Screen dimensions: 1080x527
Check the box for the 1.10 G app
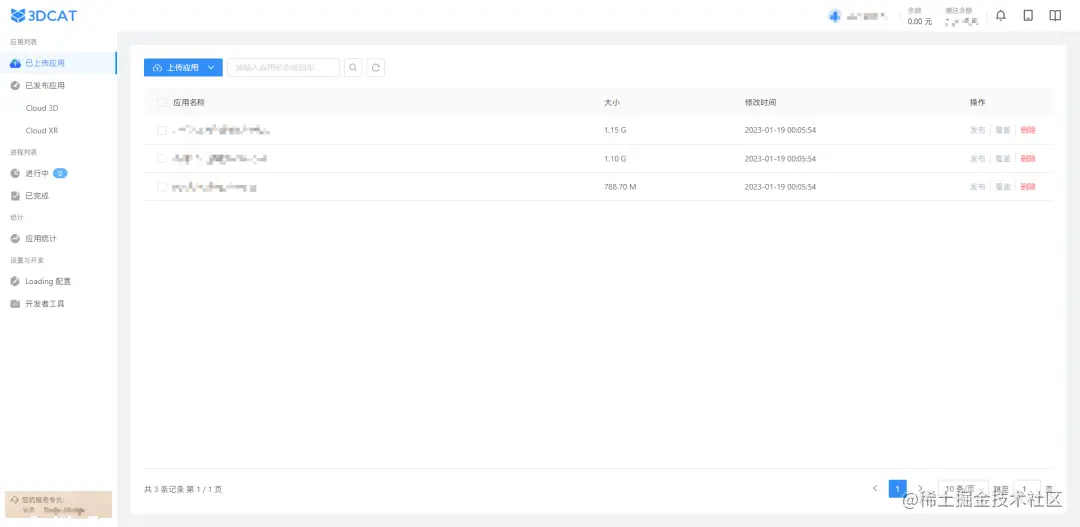click(162, 158)
